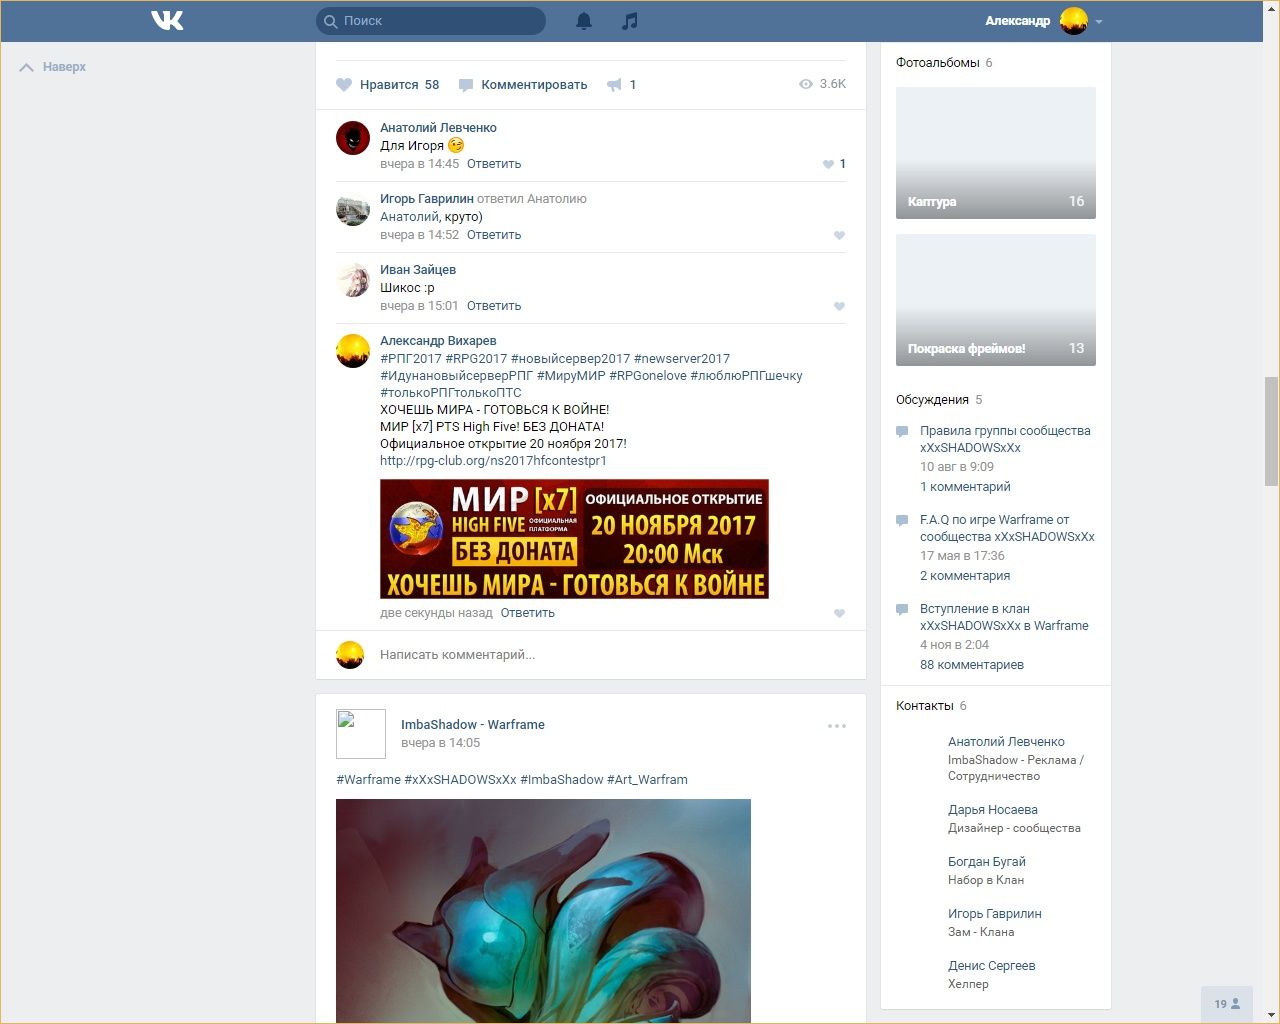
Task: Open contact Богдан Бугай
Action: [987, 862]
